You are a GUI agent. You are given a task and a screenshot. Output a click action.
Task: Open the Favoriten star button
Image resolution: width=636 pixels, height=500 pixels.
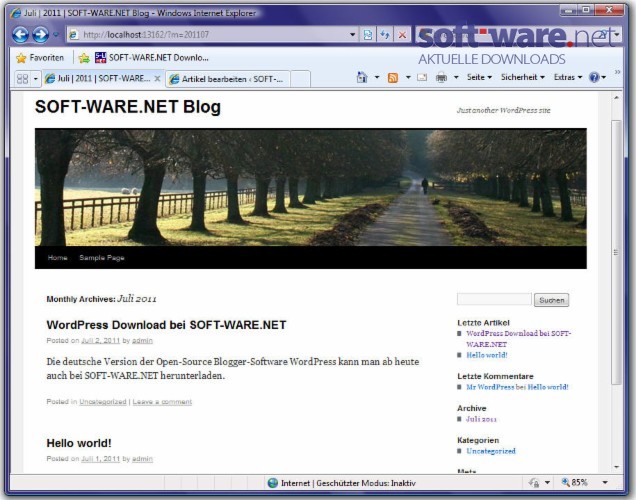coord(39,58)
